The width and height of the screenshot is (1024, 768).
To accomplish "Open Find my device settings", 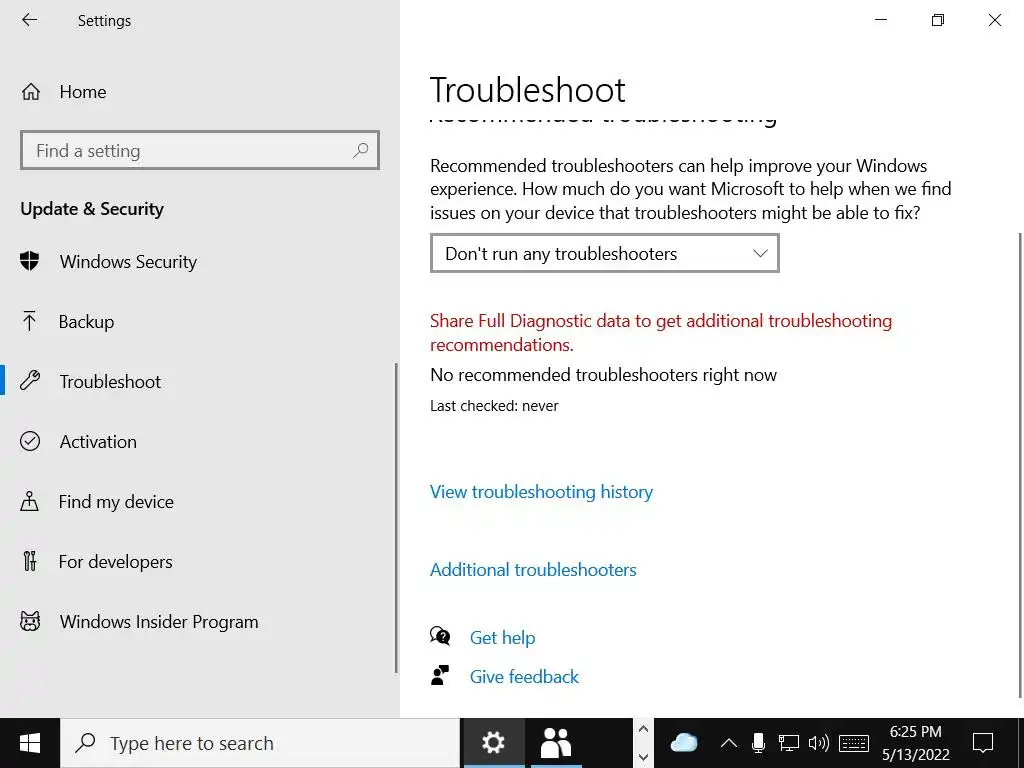I will coord(116,502).
